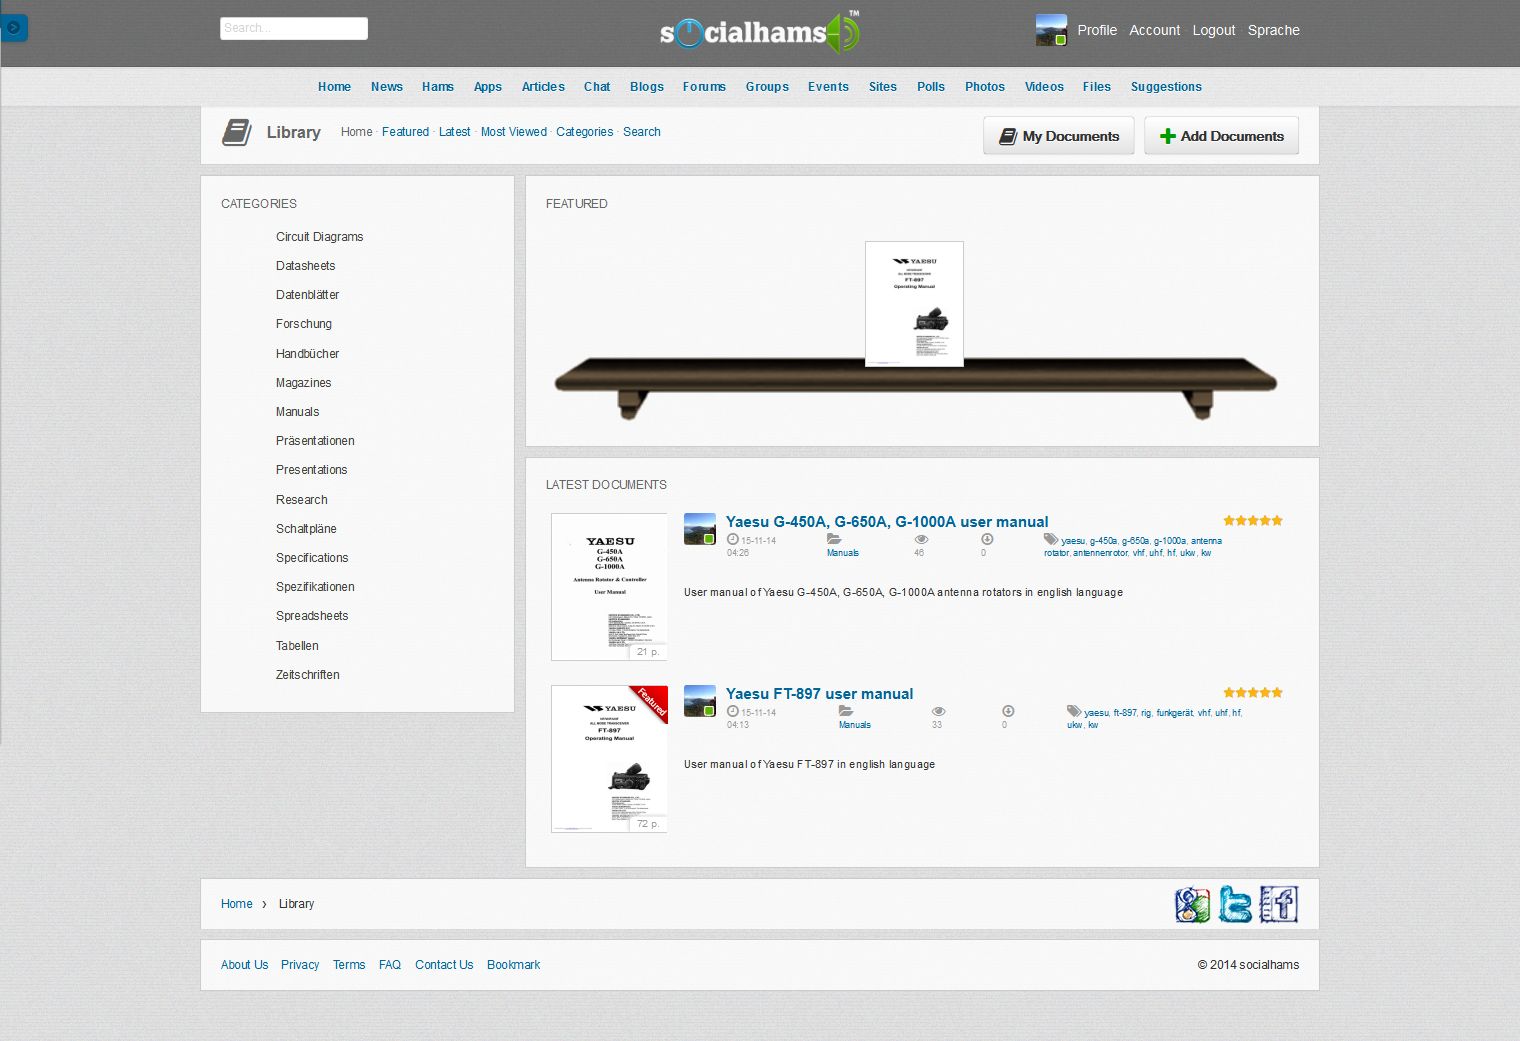
Task: Click the views eye icon of FT-897 manual
Action: tap(939, 711)
